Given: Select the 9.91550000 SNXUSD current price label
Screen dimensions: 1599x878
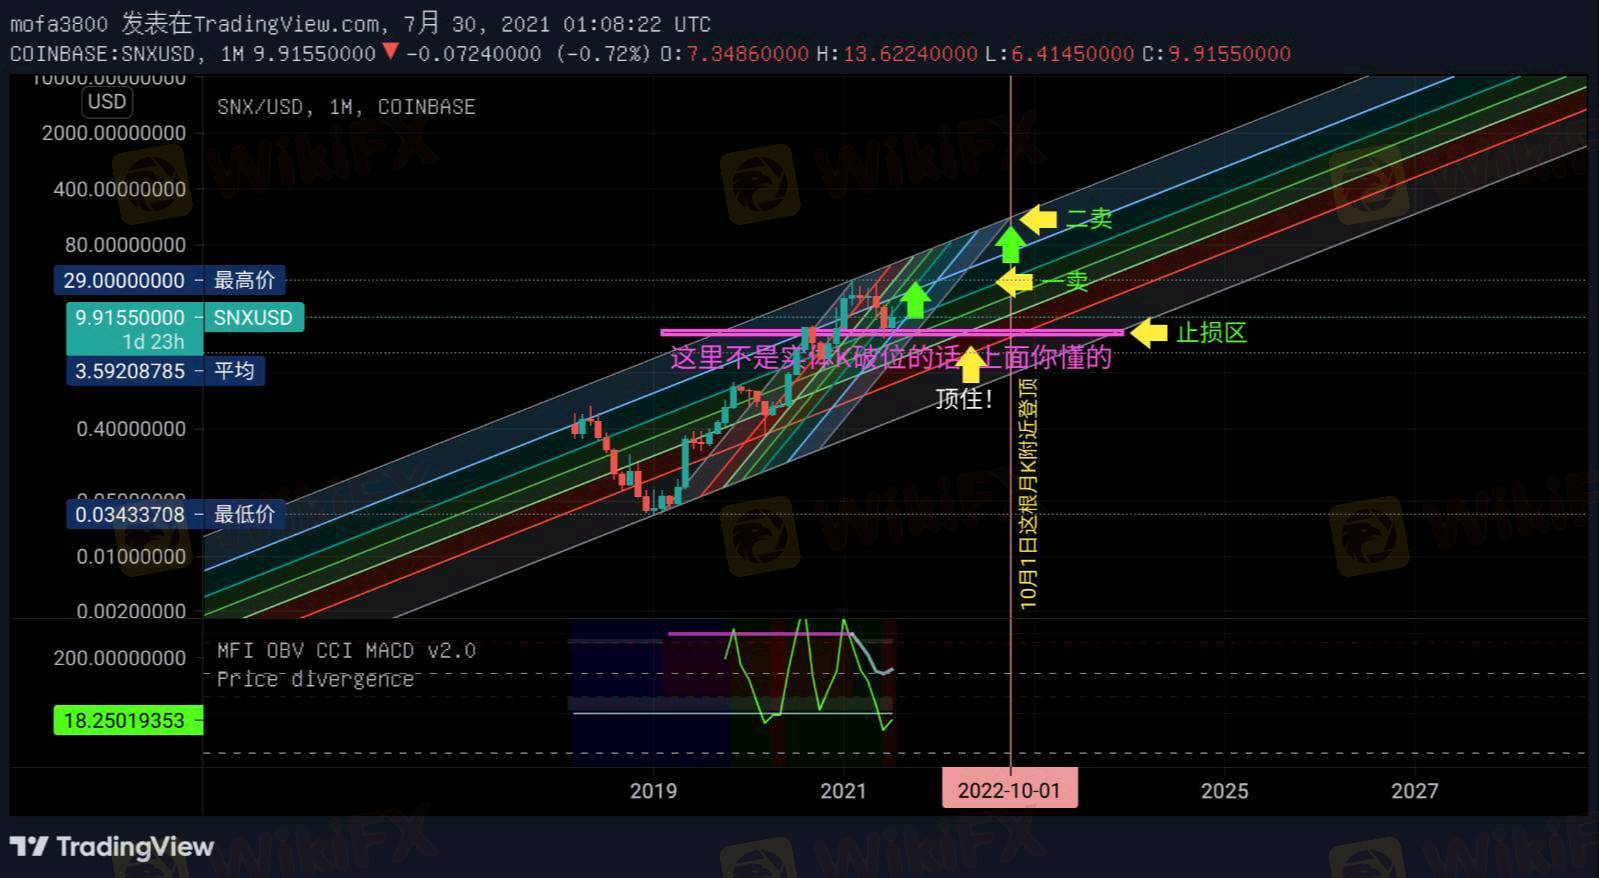Looking at the screenshot, I should (x=185, y=318).
